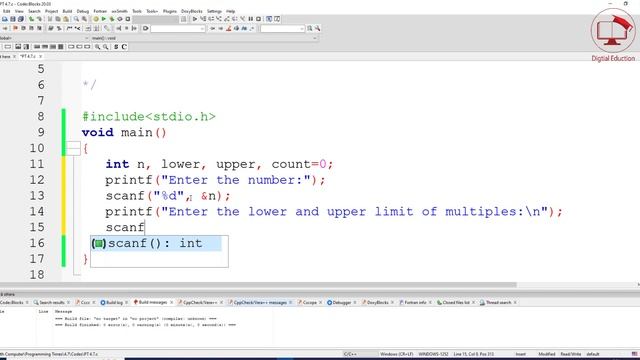The width and height of the screenshot is (640, 360).
Task: Open the search text combo box in second toolbar
Action: (x=178, y=28)
